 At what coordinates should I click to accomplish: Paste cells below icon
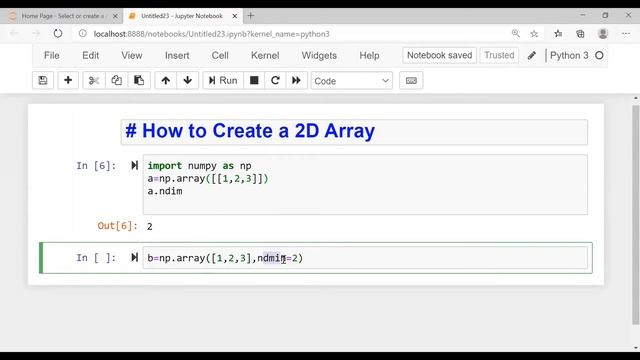coord(139,80)
